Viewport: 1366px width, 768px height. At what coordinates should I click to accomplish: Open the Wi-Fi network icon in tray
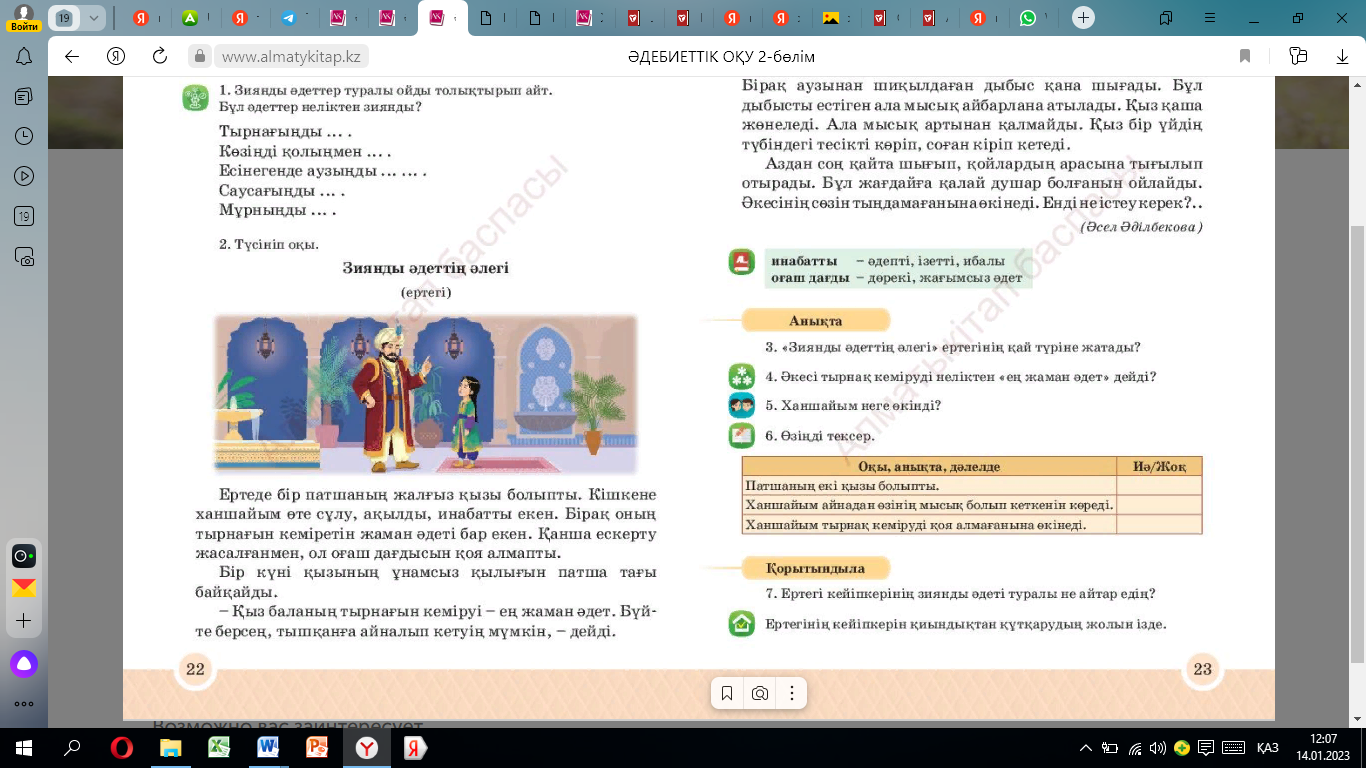[x=1134, y=748]
